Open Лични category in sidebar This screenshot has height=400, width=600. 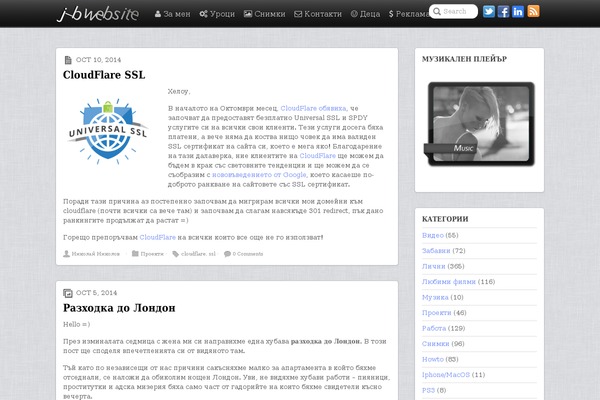point(434,266)
